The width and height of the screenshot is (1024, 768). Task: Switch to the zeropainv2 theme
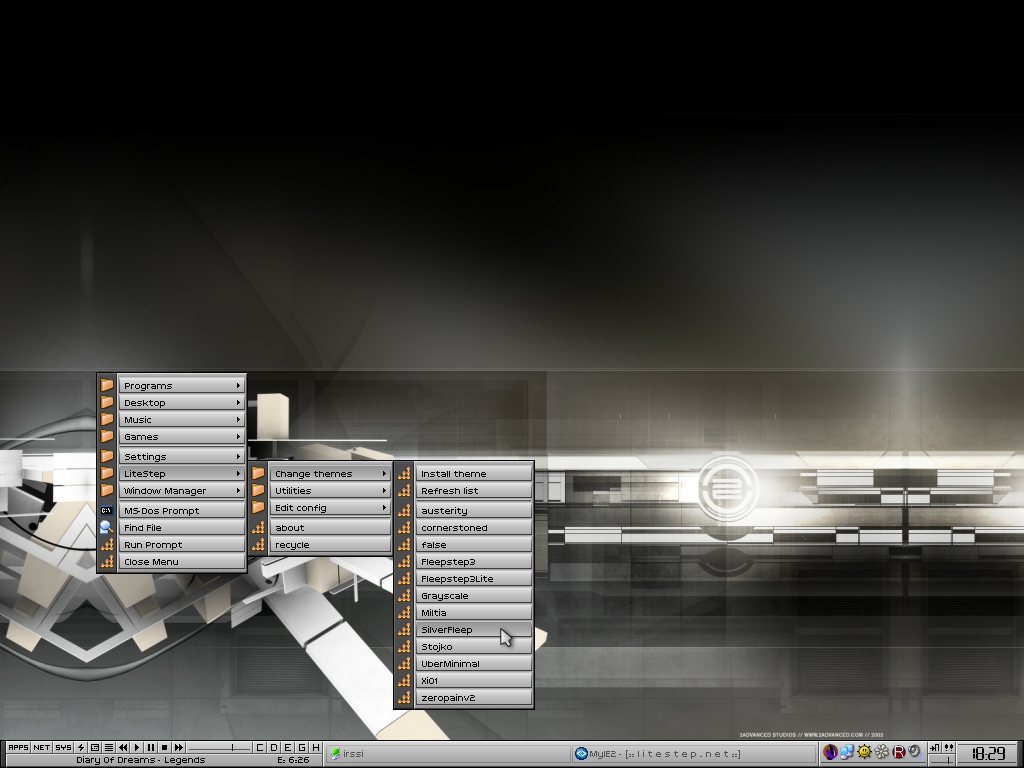[474, 697]
